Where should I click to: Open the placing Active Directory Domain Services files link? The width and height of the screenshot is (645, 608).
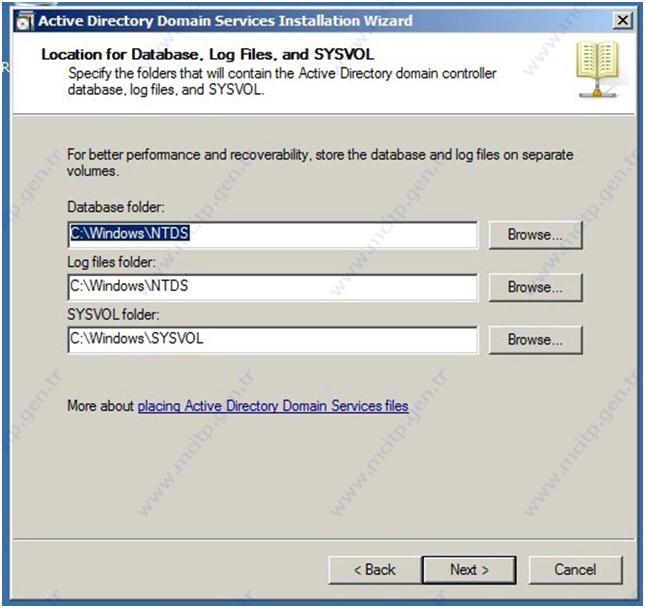coord(273,406)
